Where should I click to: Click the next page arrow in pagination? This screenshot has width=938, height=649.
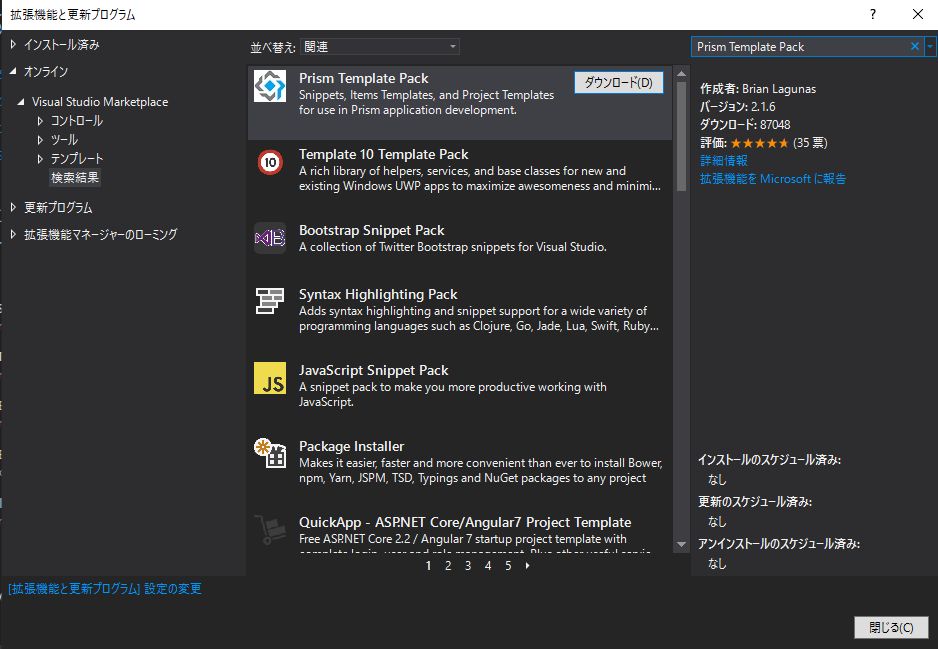click(x=527, y=565)
